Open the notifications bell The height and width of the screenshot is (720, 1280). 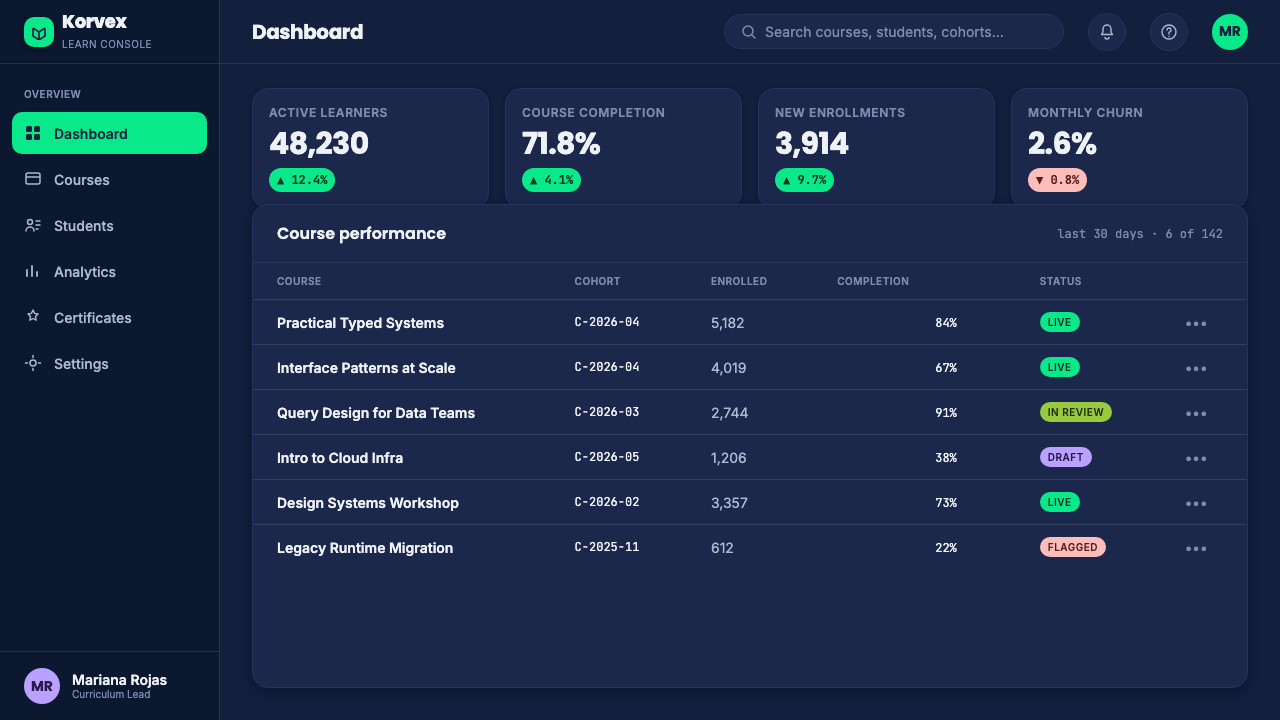pyautogui.click(x=1107, y=32)
